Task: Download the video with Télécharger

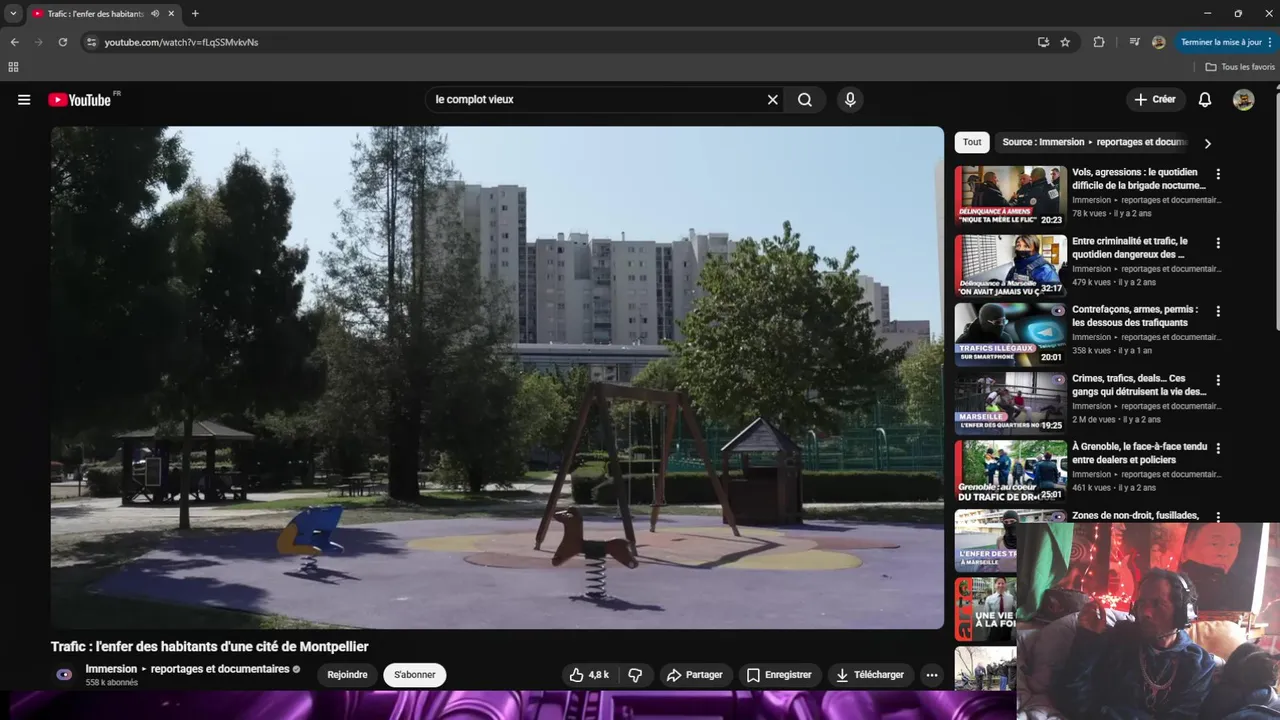Action: tap(870, 675)
